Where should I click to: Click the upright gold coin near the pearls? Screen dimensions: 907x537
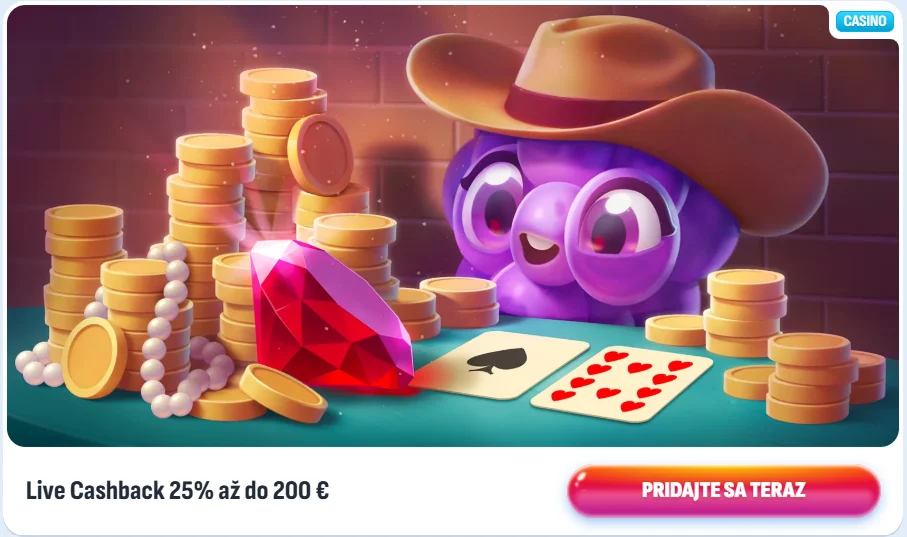[x=94, y=357]
